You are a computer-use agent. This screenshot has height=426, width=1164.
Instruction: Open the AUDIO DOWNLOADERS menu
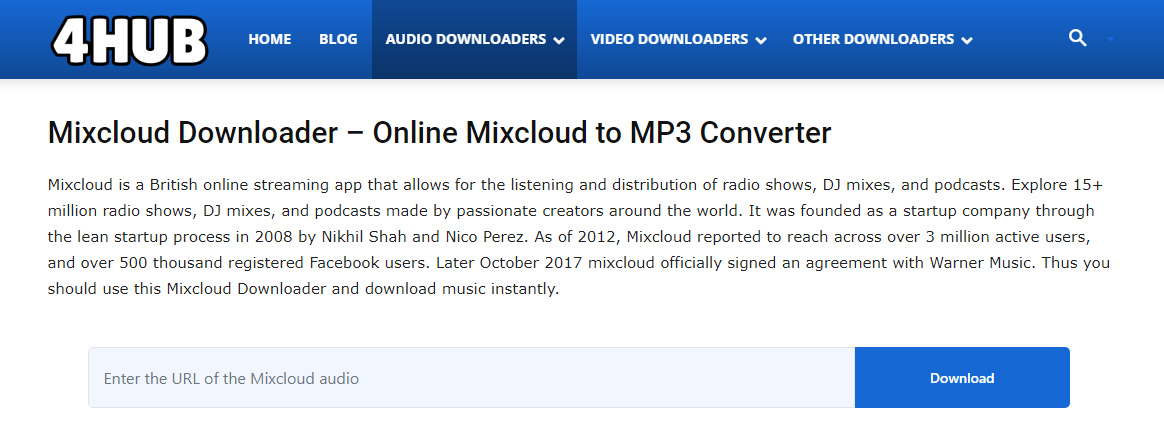474,39
